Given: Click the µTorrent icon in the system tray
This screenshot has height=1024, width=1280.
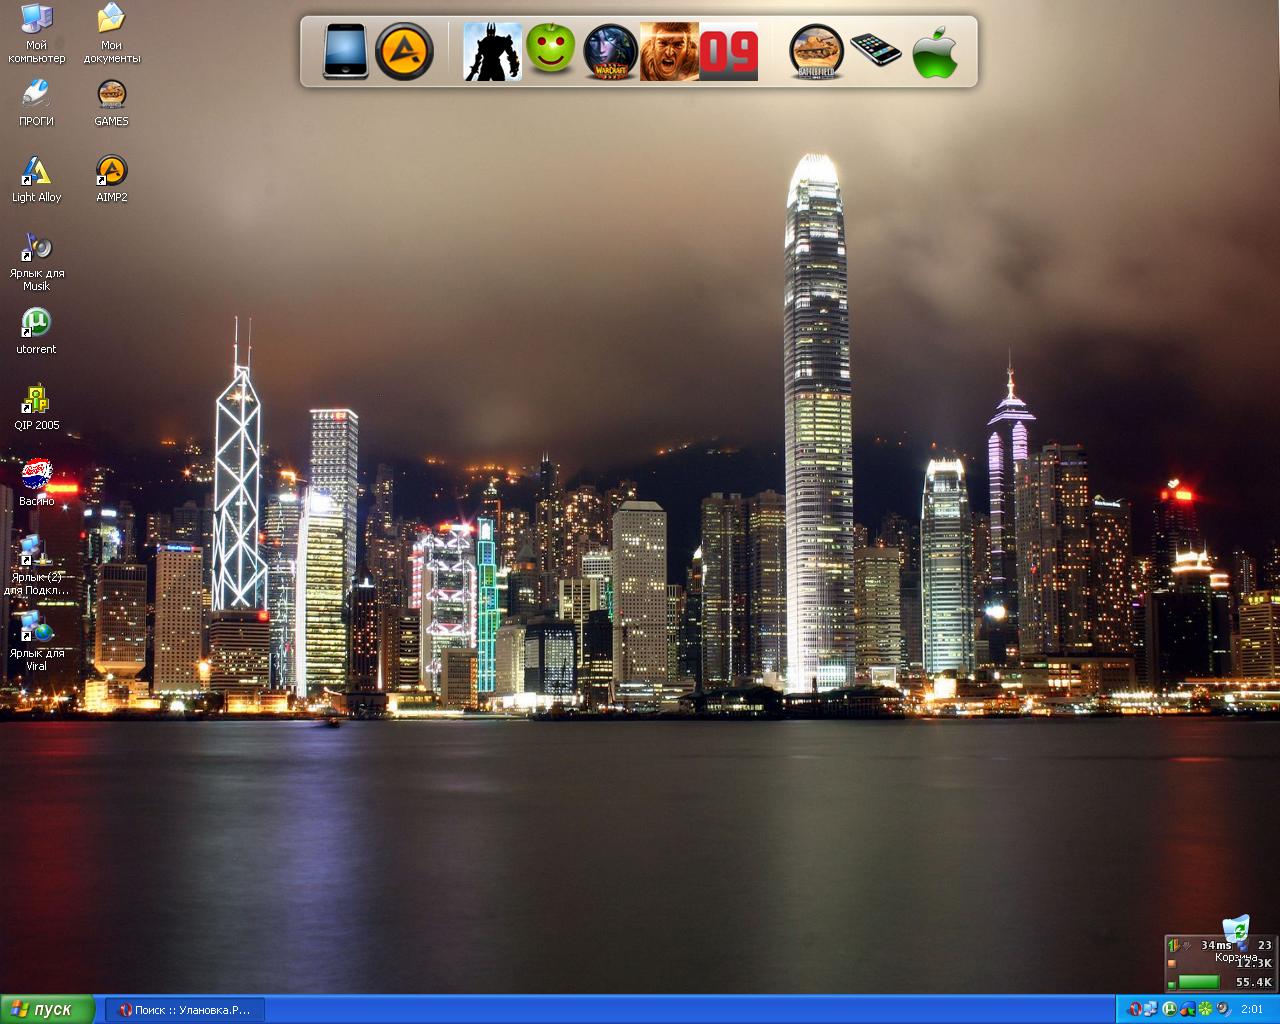Looking at the screenshot, I should (x=1168, y=1009).
